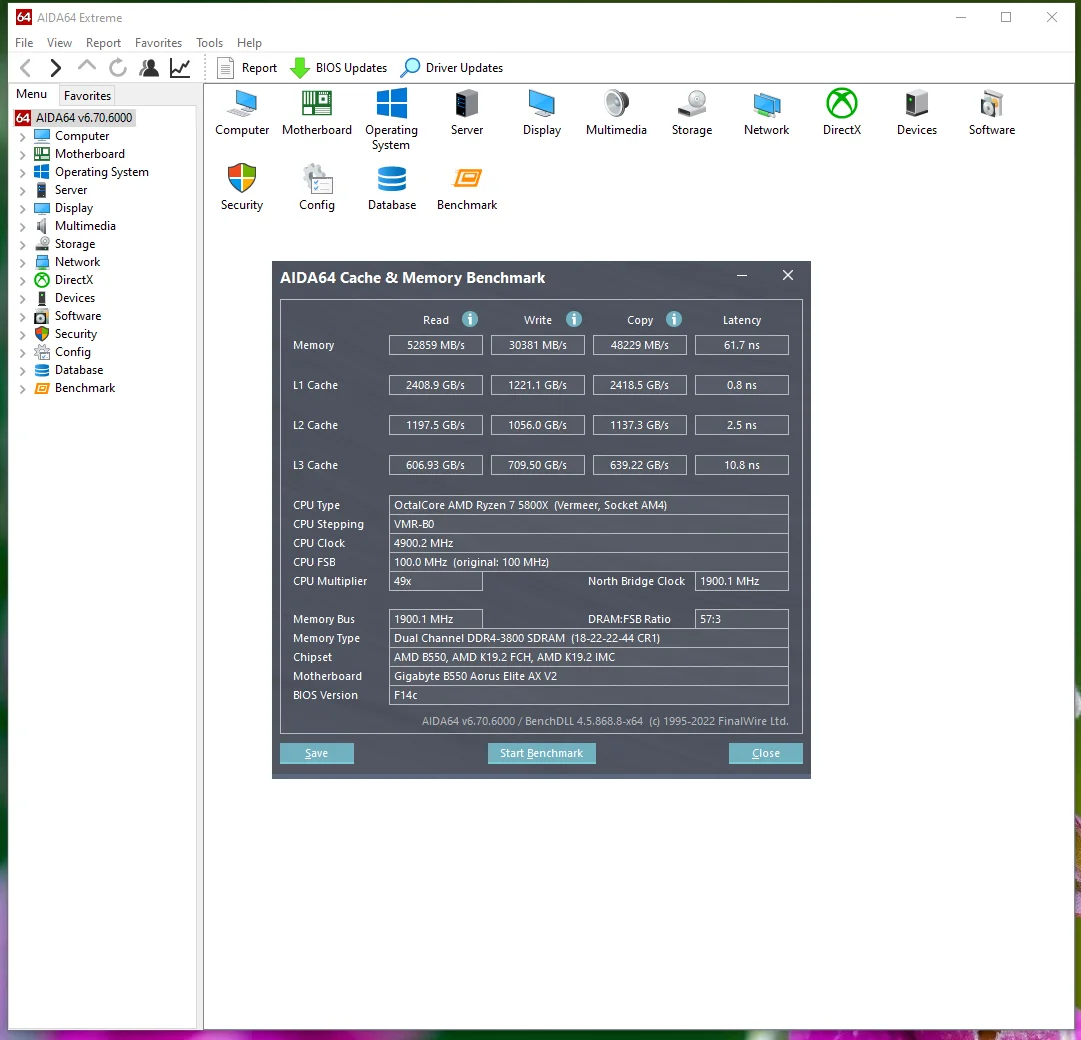This screenshot has height=1040, width=1081.
Task: Open the View menu
Action: coord(59,43)
